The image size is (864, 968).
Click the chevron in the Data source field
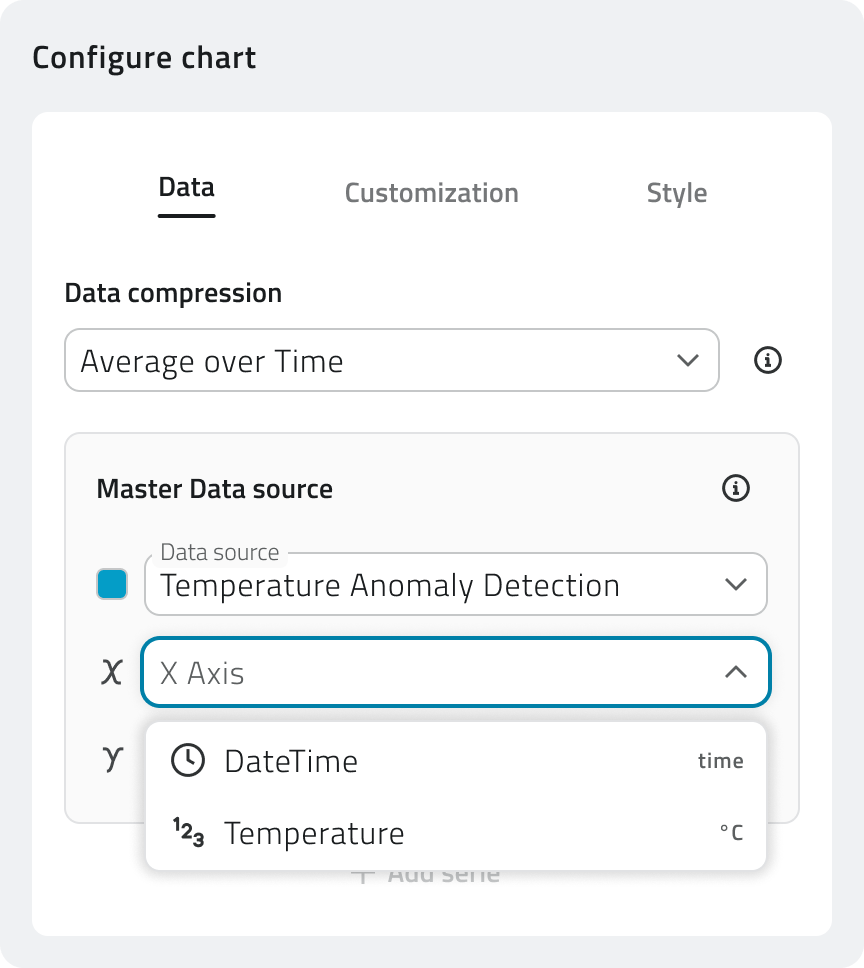pyautogui.click(x=736, y=585)
